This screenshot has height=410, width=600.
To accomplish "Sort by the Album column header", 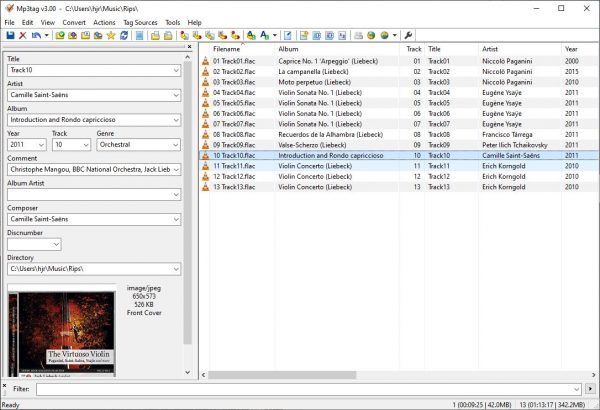I will [x=337, y=49].
